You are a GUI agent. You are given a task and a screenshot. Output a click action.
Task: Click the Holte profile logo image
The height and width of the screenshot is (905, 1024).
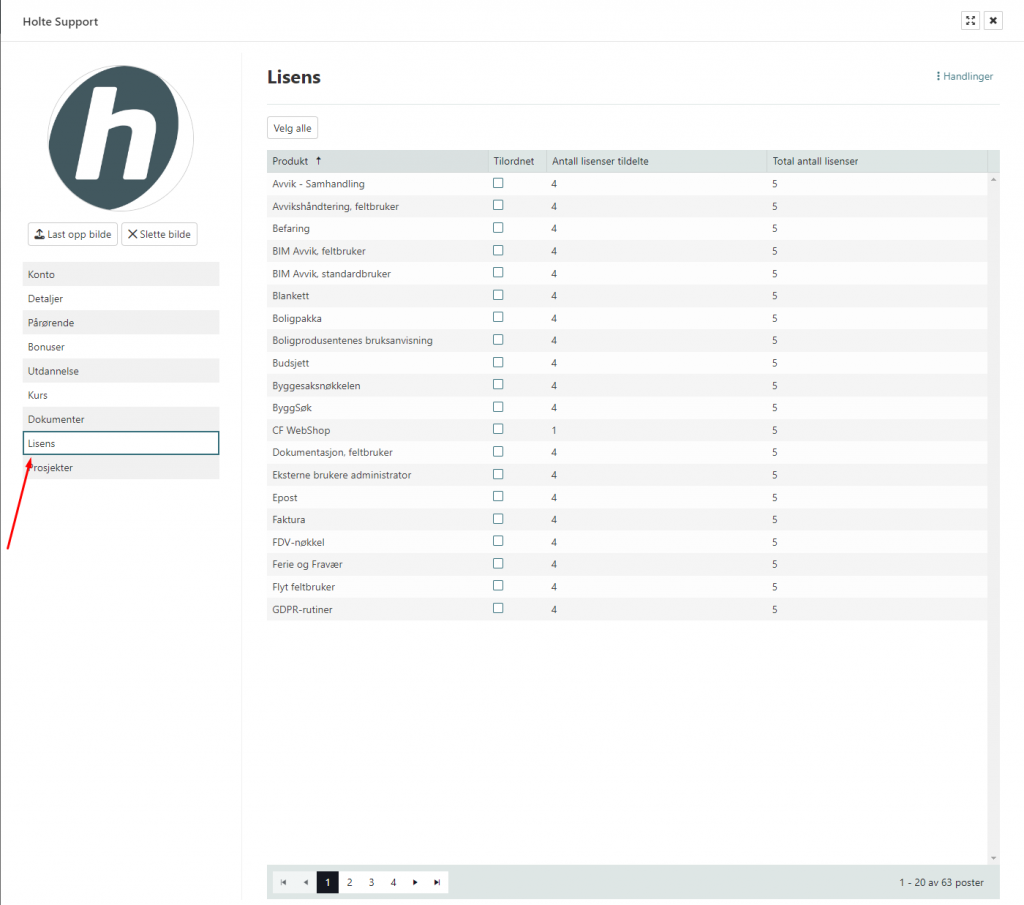click(x=121, y=138)
